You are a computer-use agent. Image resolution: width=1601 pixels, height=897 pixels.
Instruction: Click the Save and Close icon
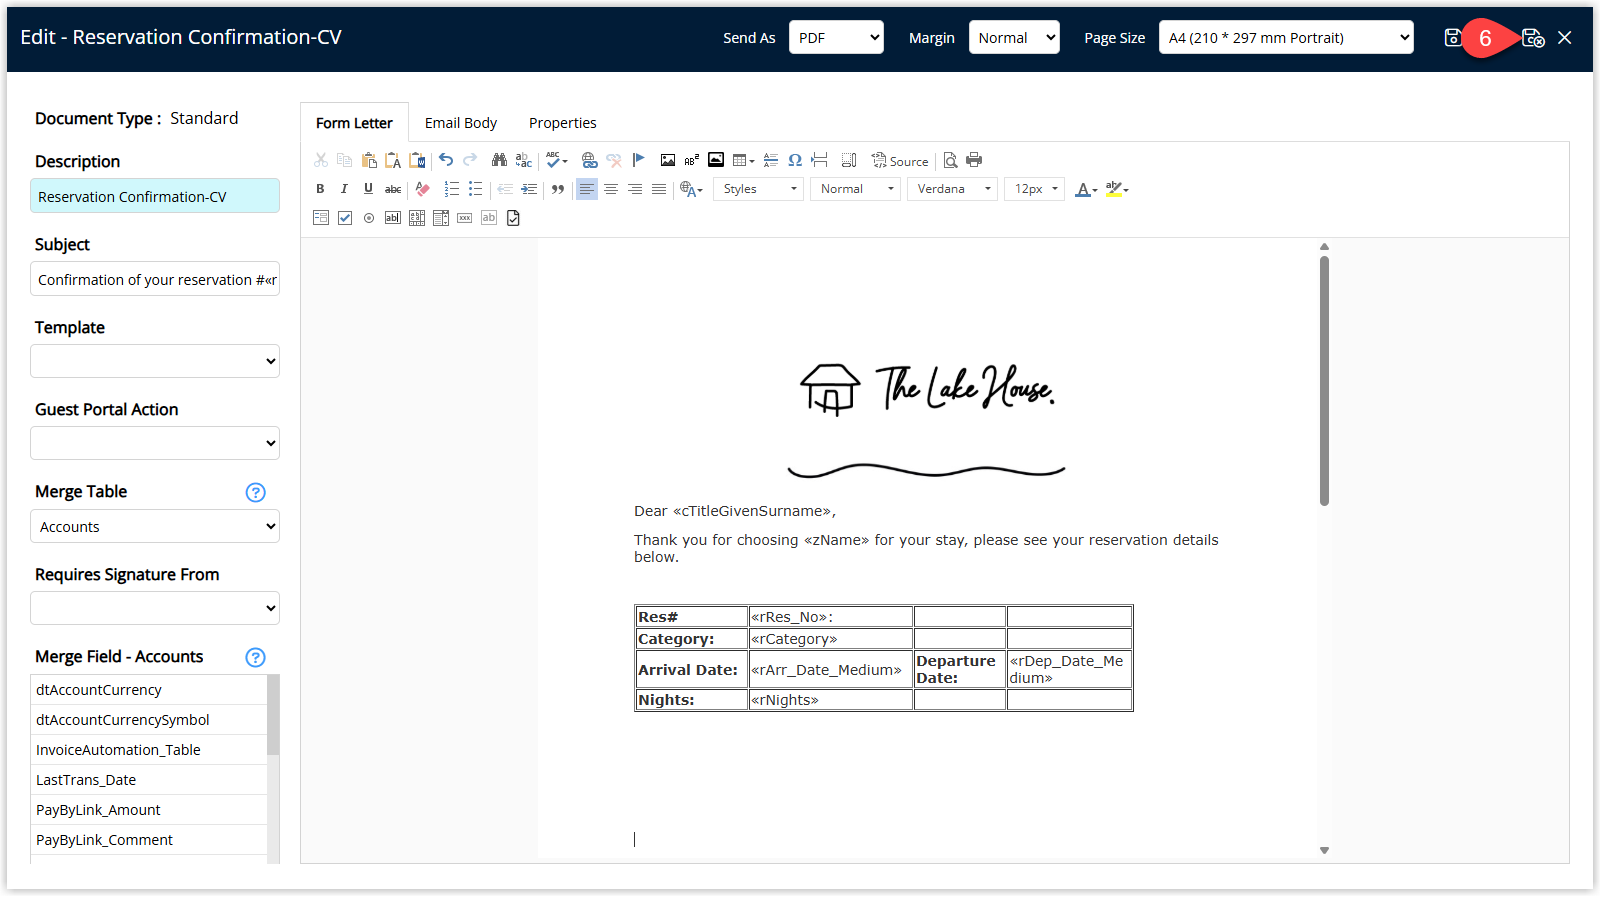(1533, 38)
